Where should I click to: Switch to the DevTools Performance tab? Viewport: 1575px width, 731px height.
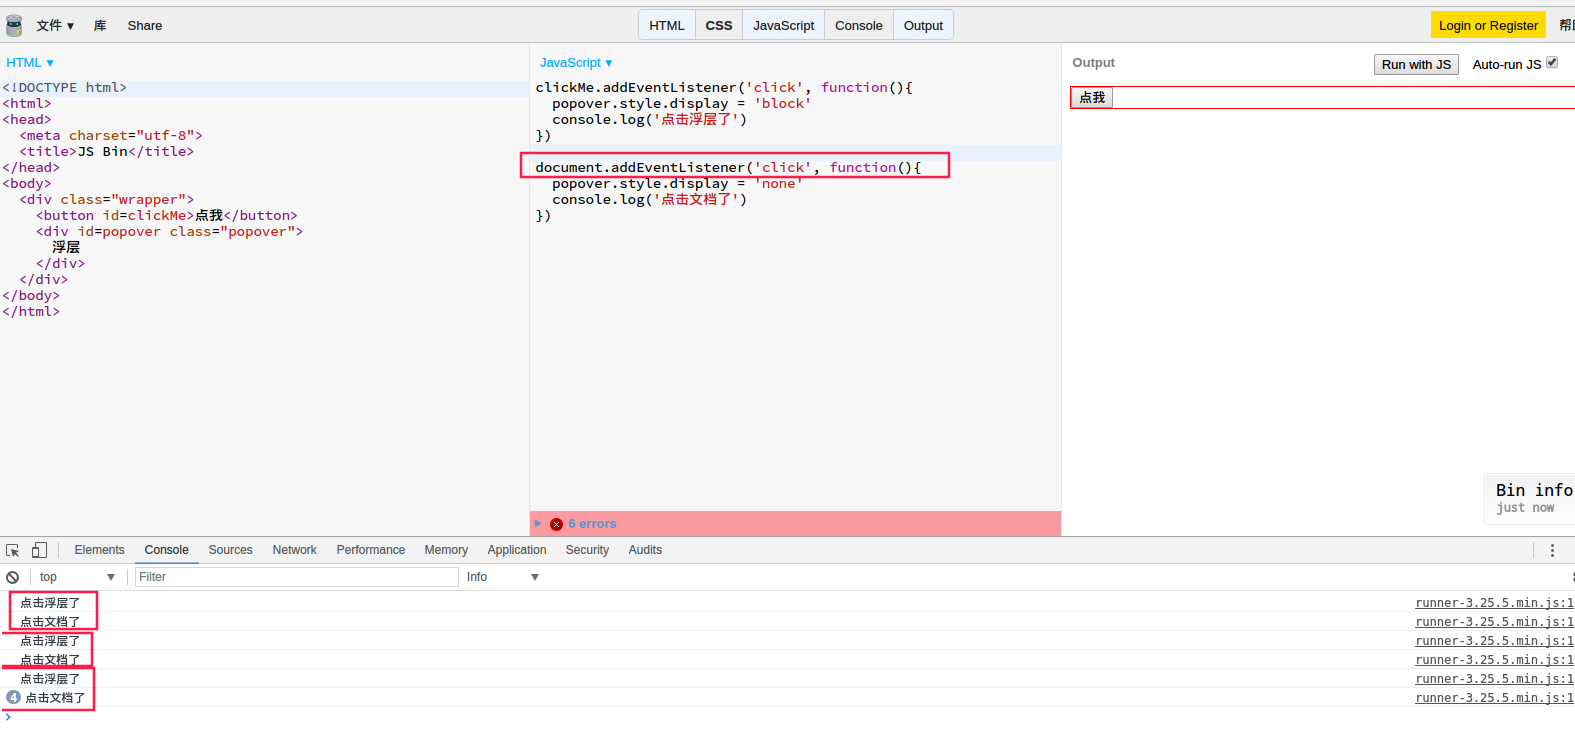371,550
